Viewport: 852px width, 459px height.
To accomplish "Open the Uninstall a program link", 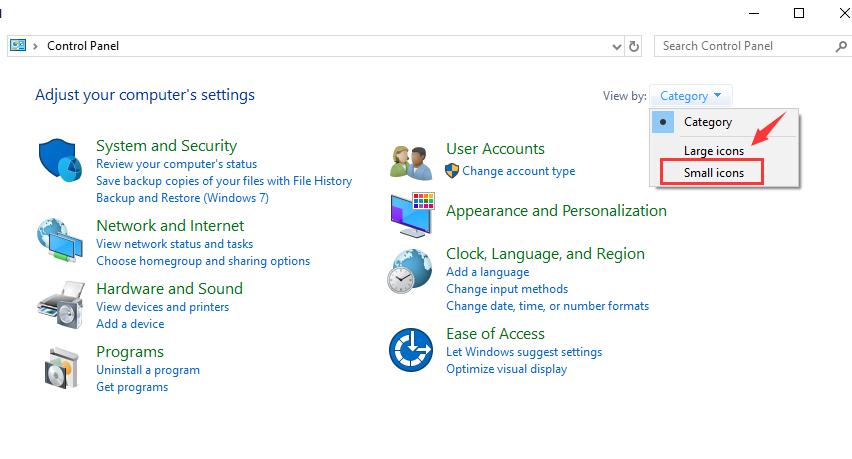I will (x=147, y=370).
